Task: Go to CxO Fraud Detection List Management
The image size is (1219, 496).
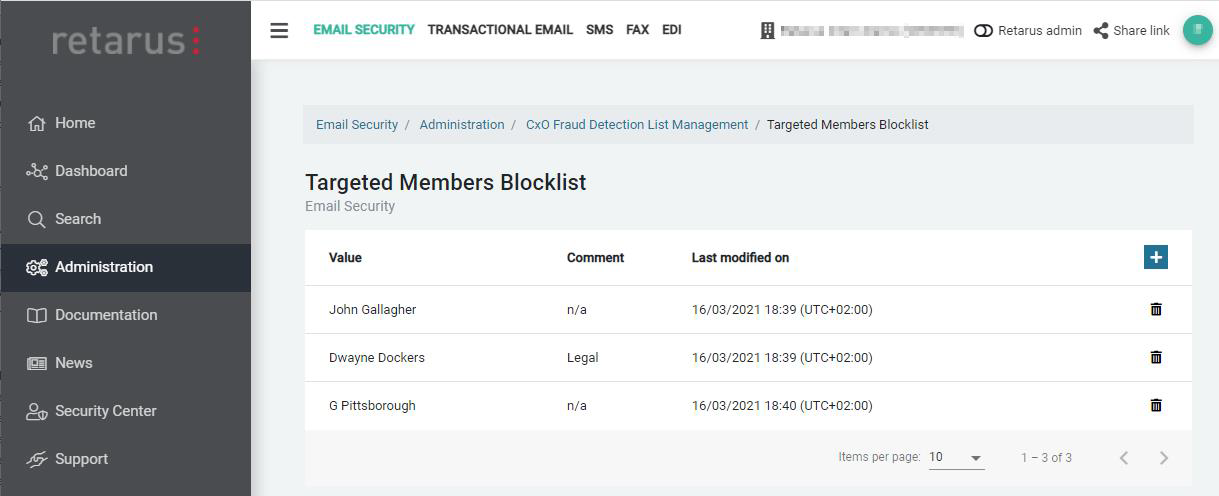Action: 637,125
